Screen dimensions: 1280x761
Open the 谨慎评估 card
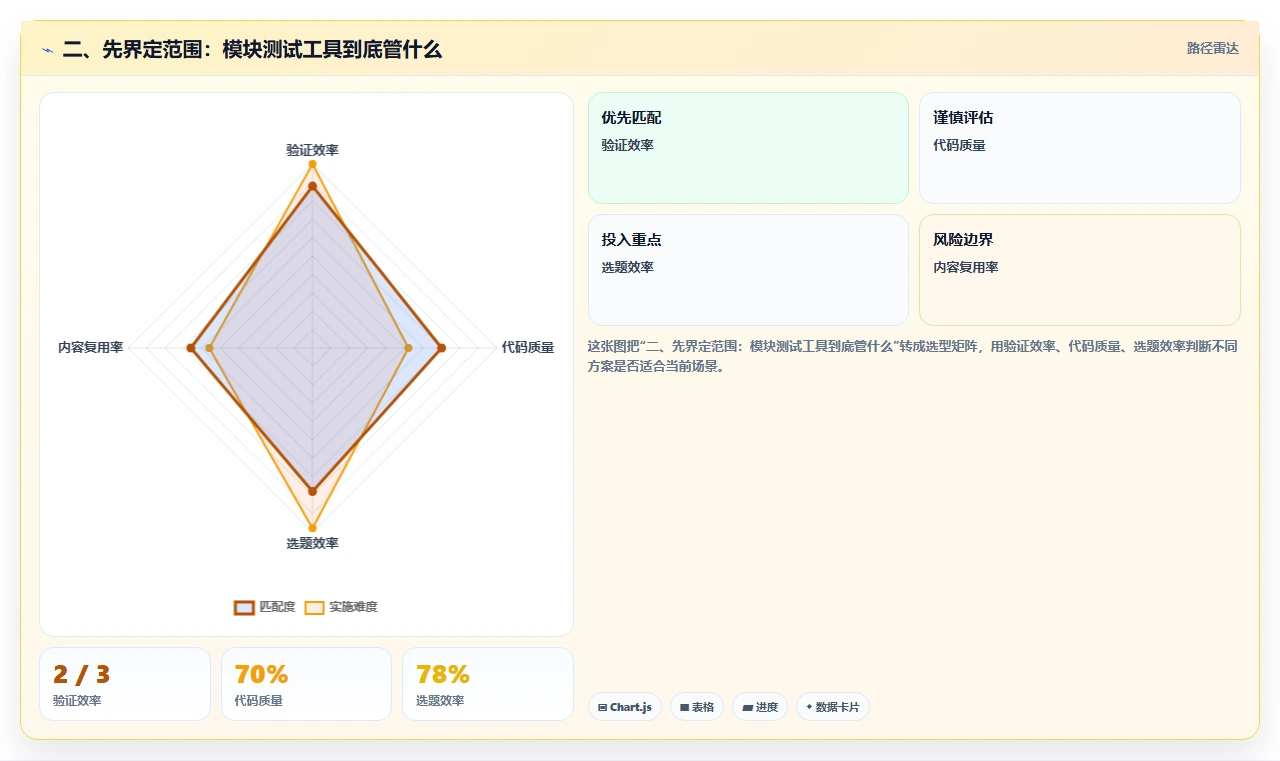1080,148
